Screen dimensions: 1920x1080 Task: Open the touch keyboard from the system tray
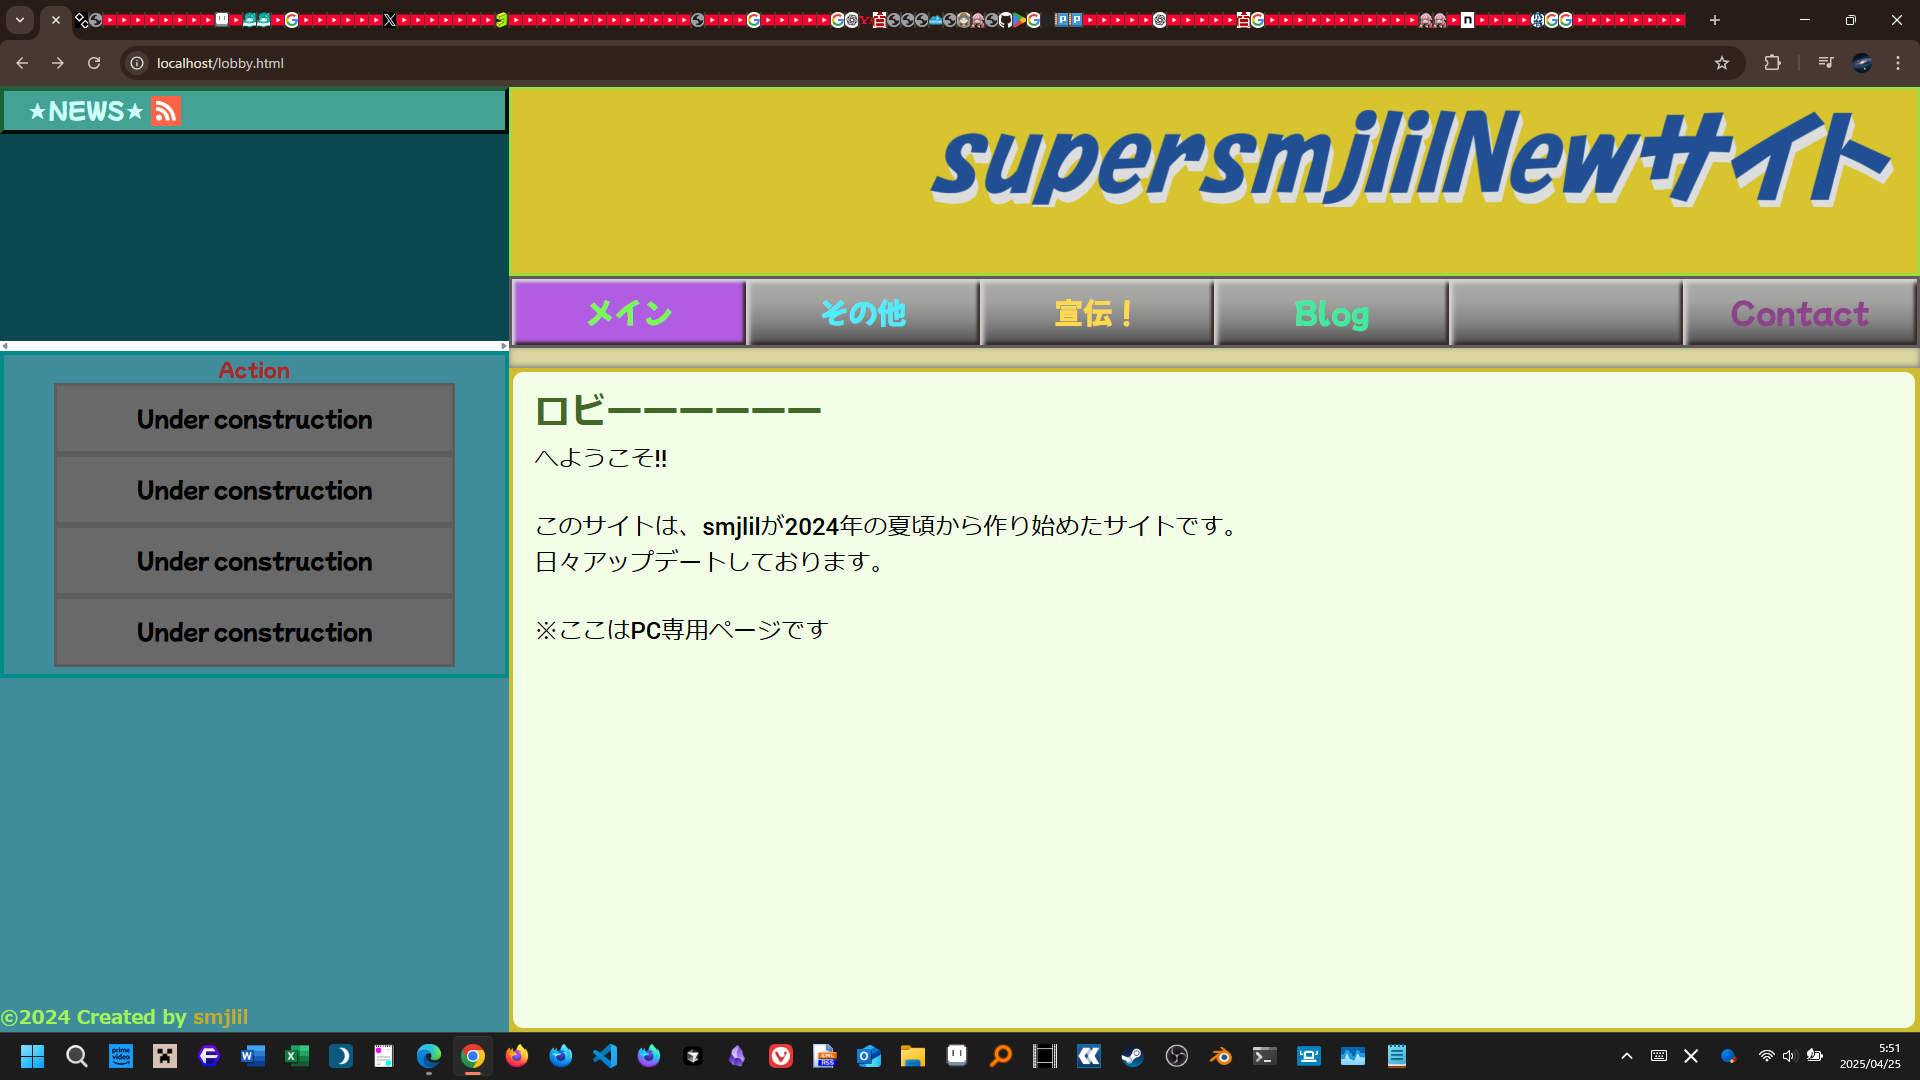(x=1658, y=1056)
